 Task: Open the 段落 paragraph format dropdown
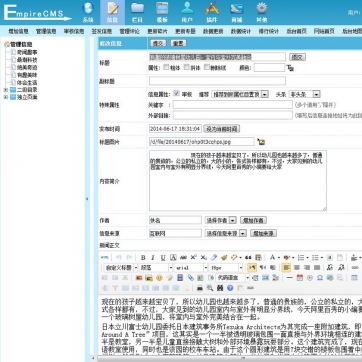tap(156, 268)
